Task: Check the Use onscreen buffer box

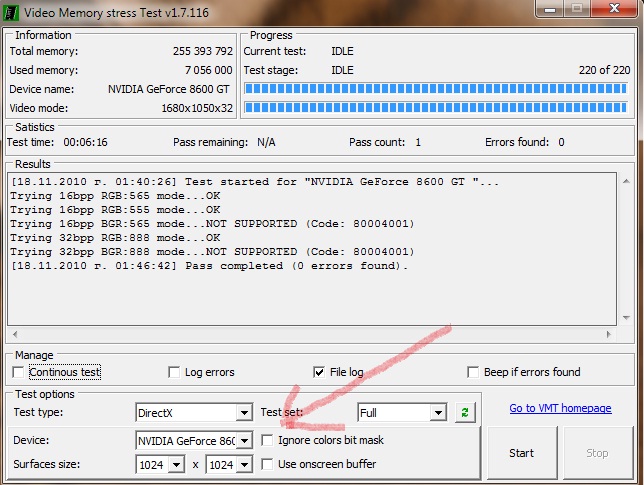Action: pyautogui.click(x=267, y=464)
